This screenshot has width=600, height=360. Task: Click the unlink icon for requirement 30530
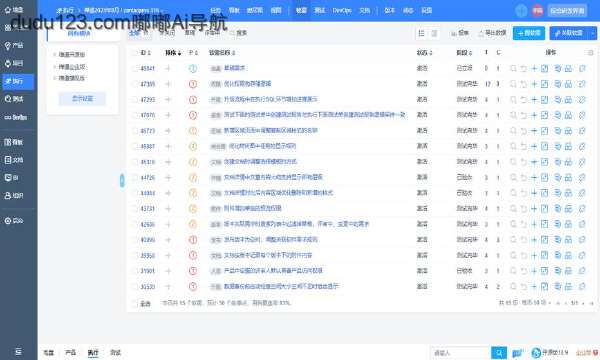582,287
